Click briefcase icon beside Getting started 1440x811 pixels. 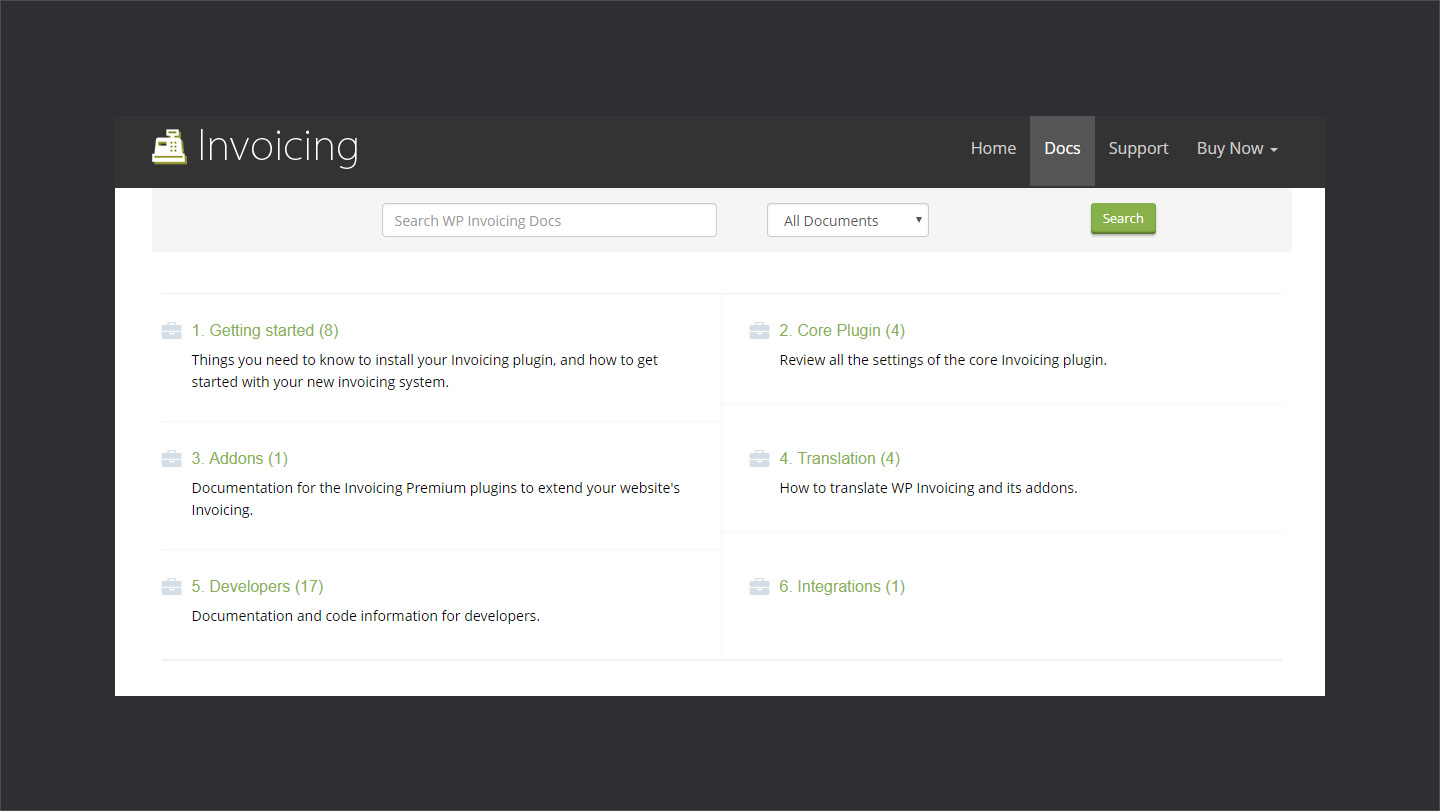pyautogui.click(x=172, y=331)
